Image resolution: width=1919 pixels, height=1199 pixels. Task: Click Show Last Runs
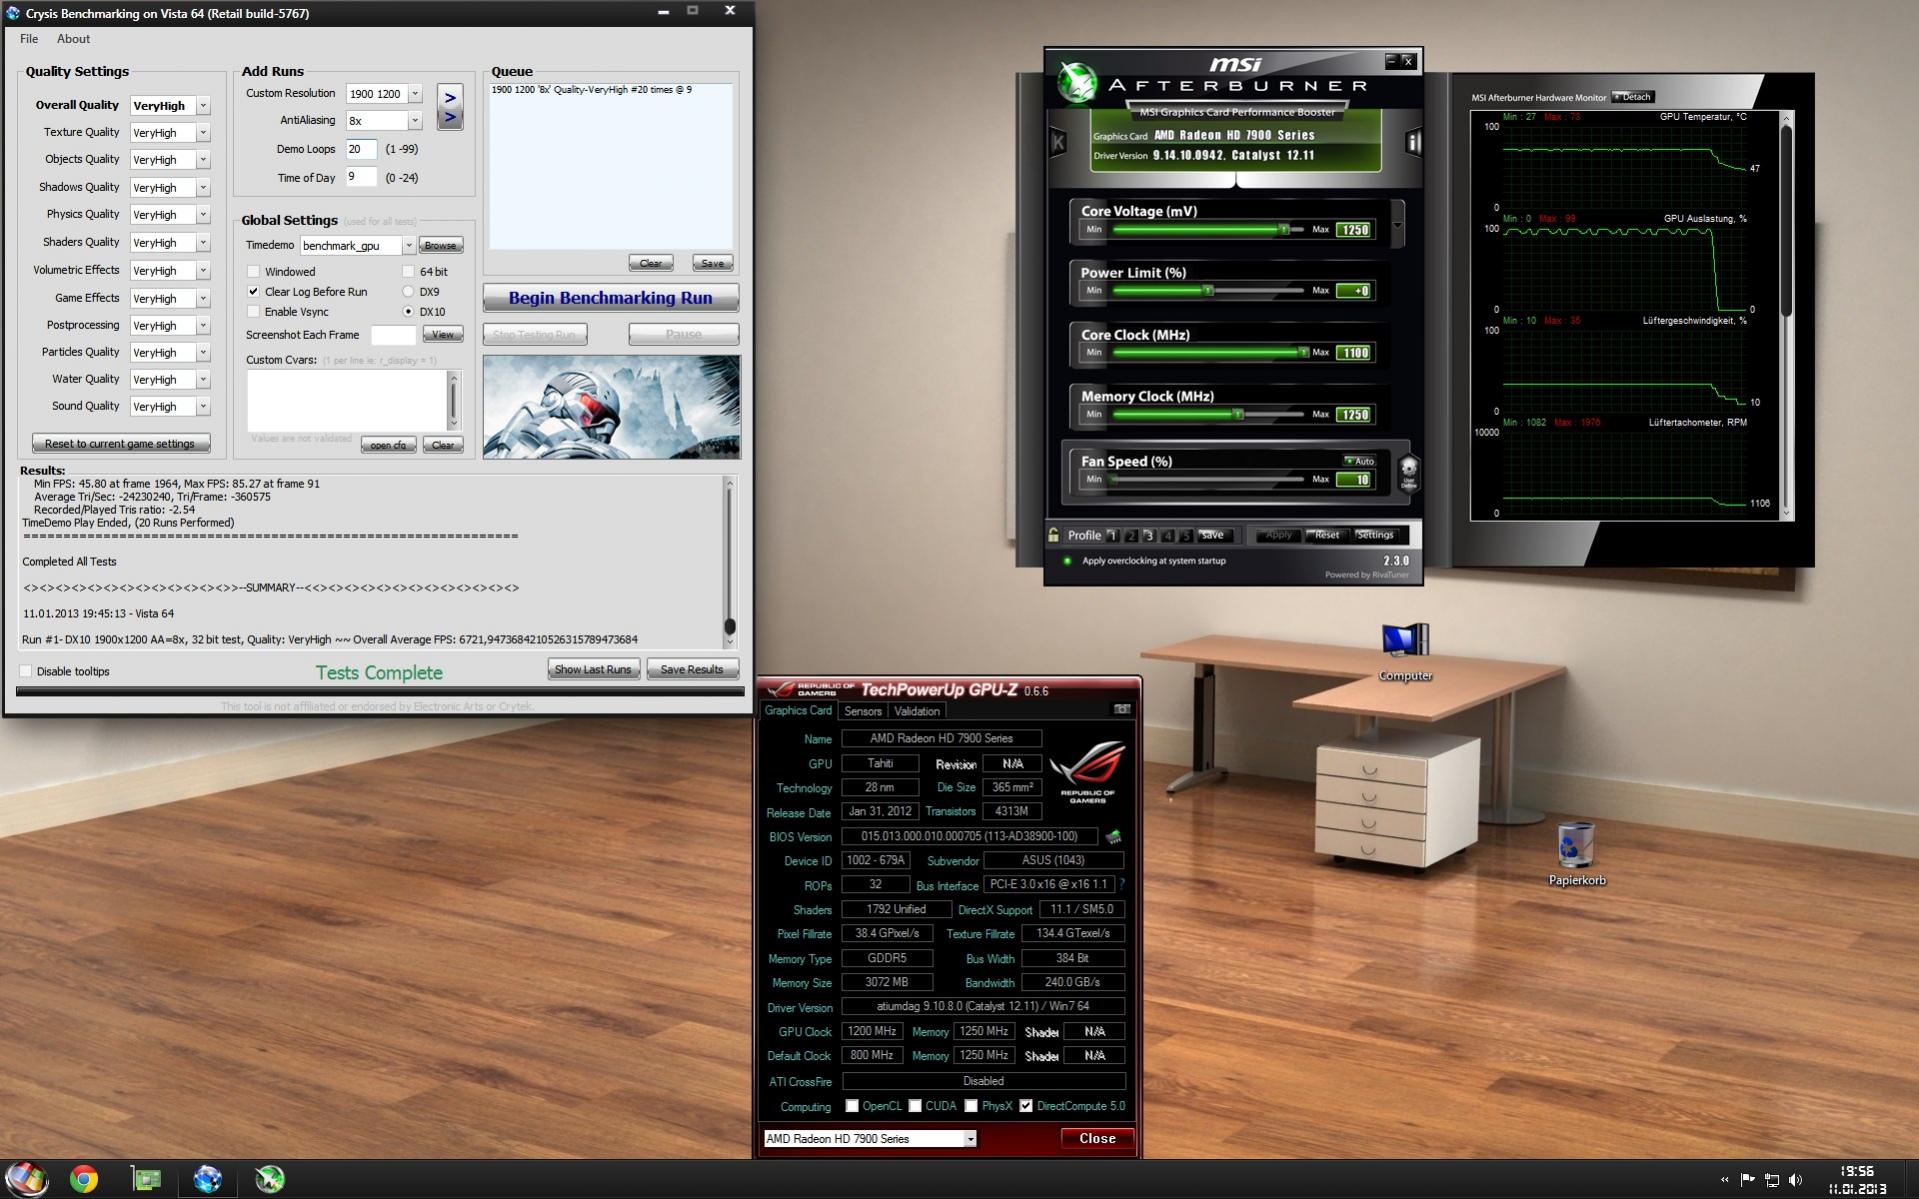pyautogui.click(x=593, y=669)
